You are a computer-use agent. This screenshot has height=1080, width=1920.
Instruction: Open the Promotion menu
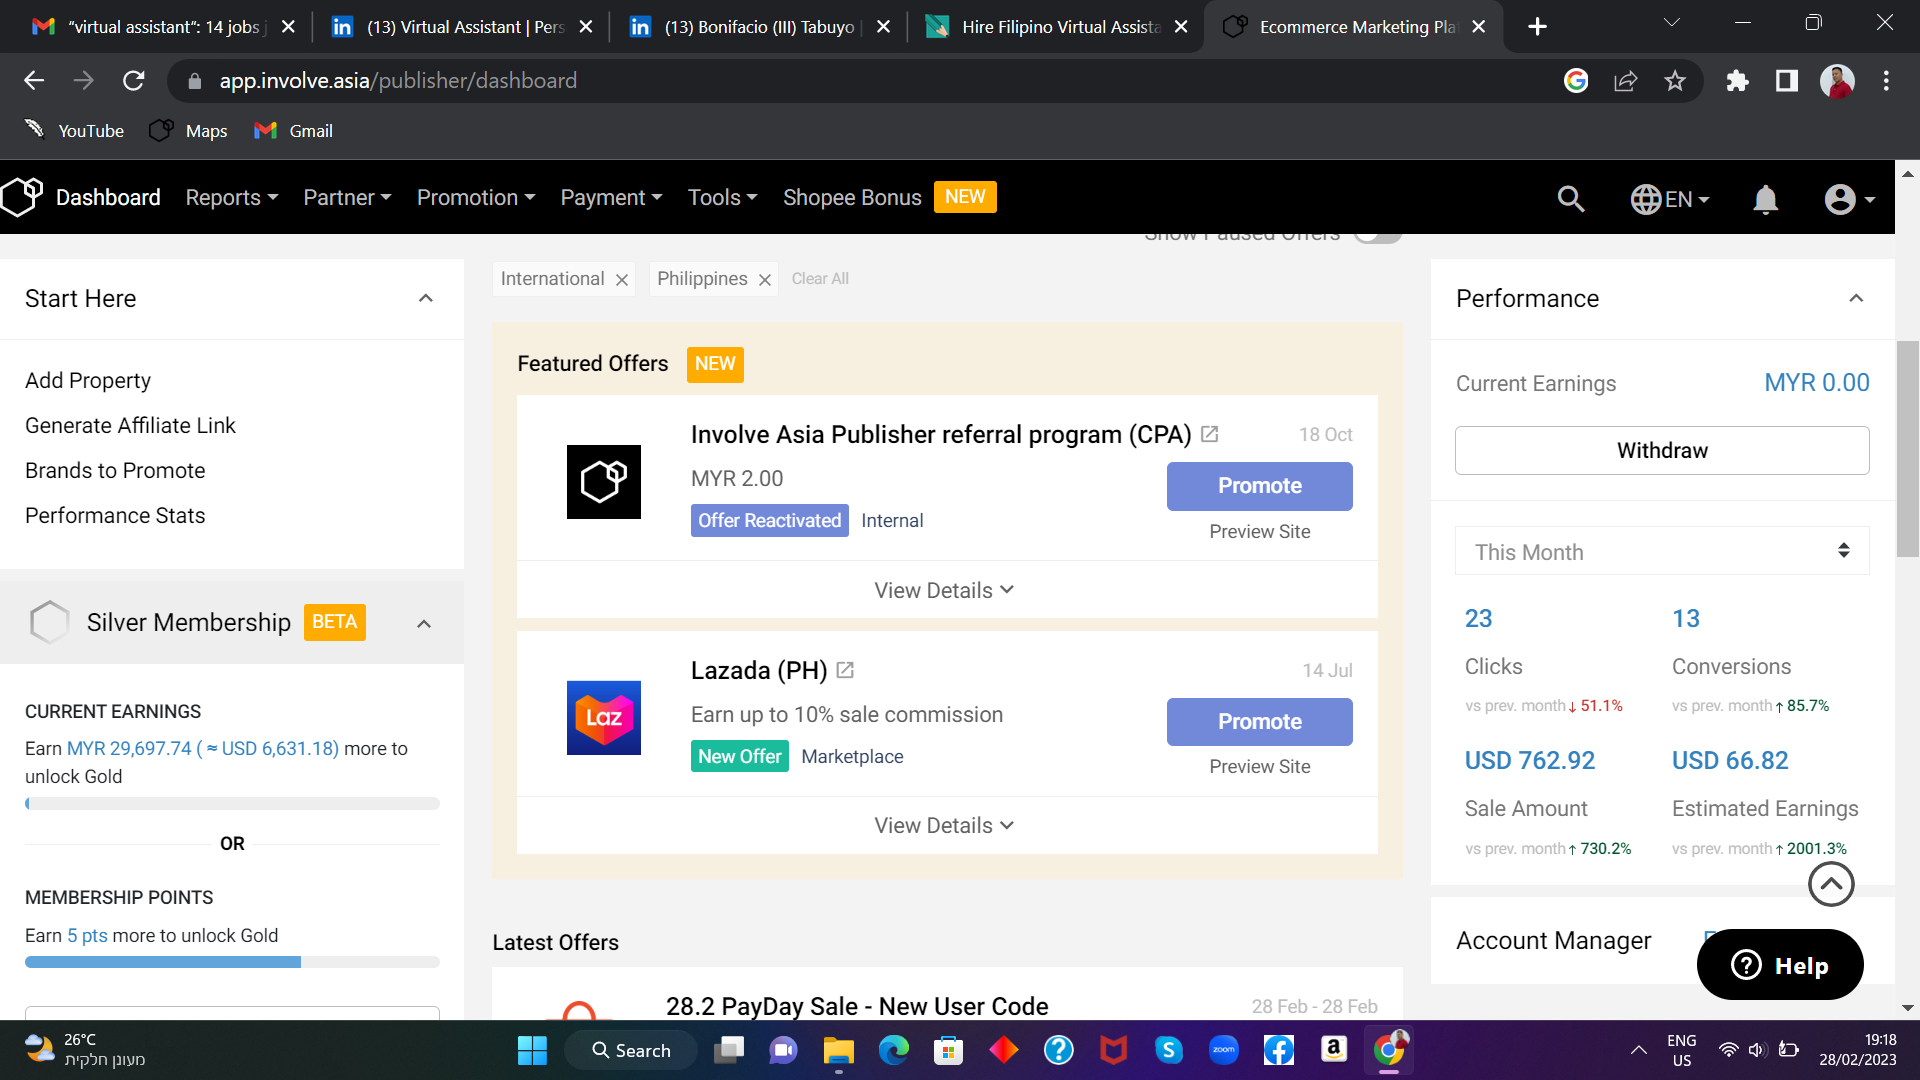[x=476, y=198]
